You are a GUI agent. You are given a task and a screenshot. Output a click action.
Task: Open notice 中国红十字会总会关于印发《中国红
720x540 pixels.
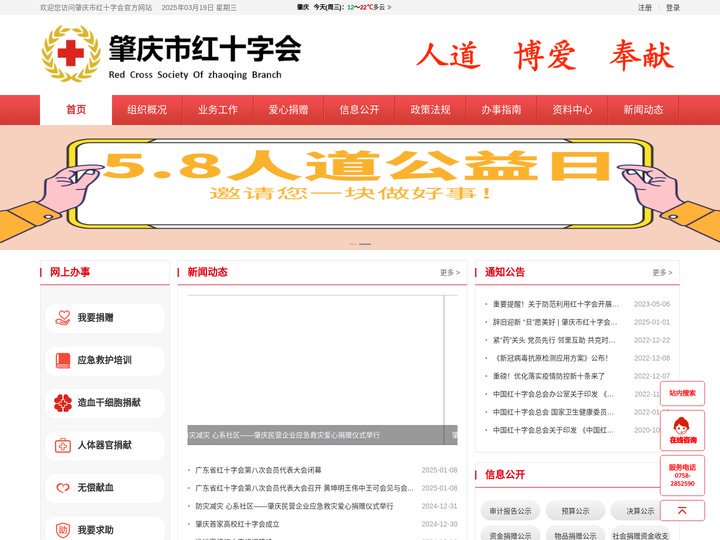tap(553, 430)
